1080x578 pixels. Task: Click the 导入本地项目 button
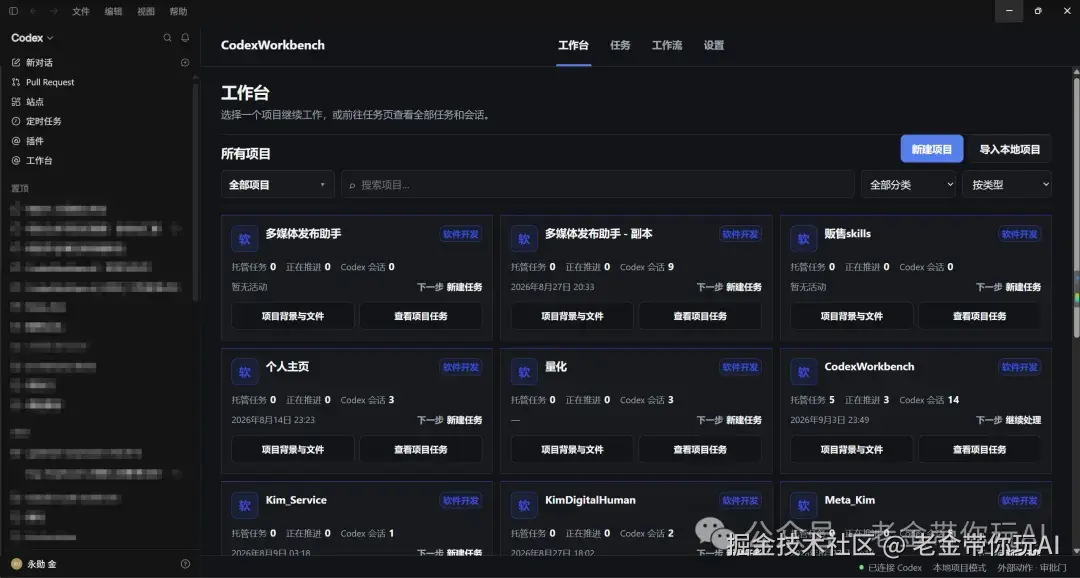point(1010,149)
